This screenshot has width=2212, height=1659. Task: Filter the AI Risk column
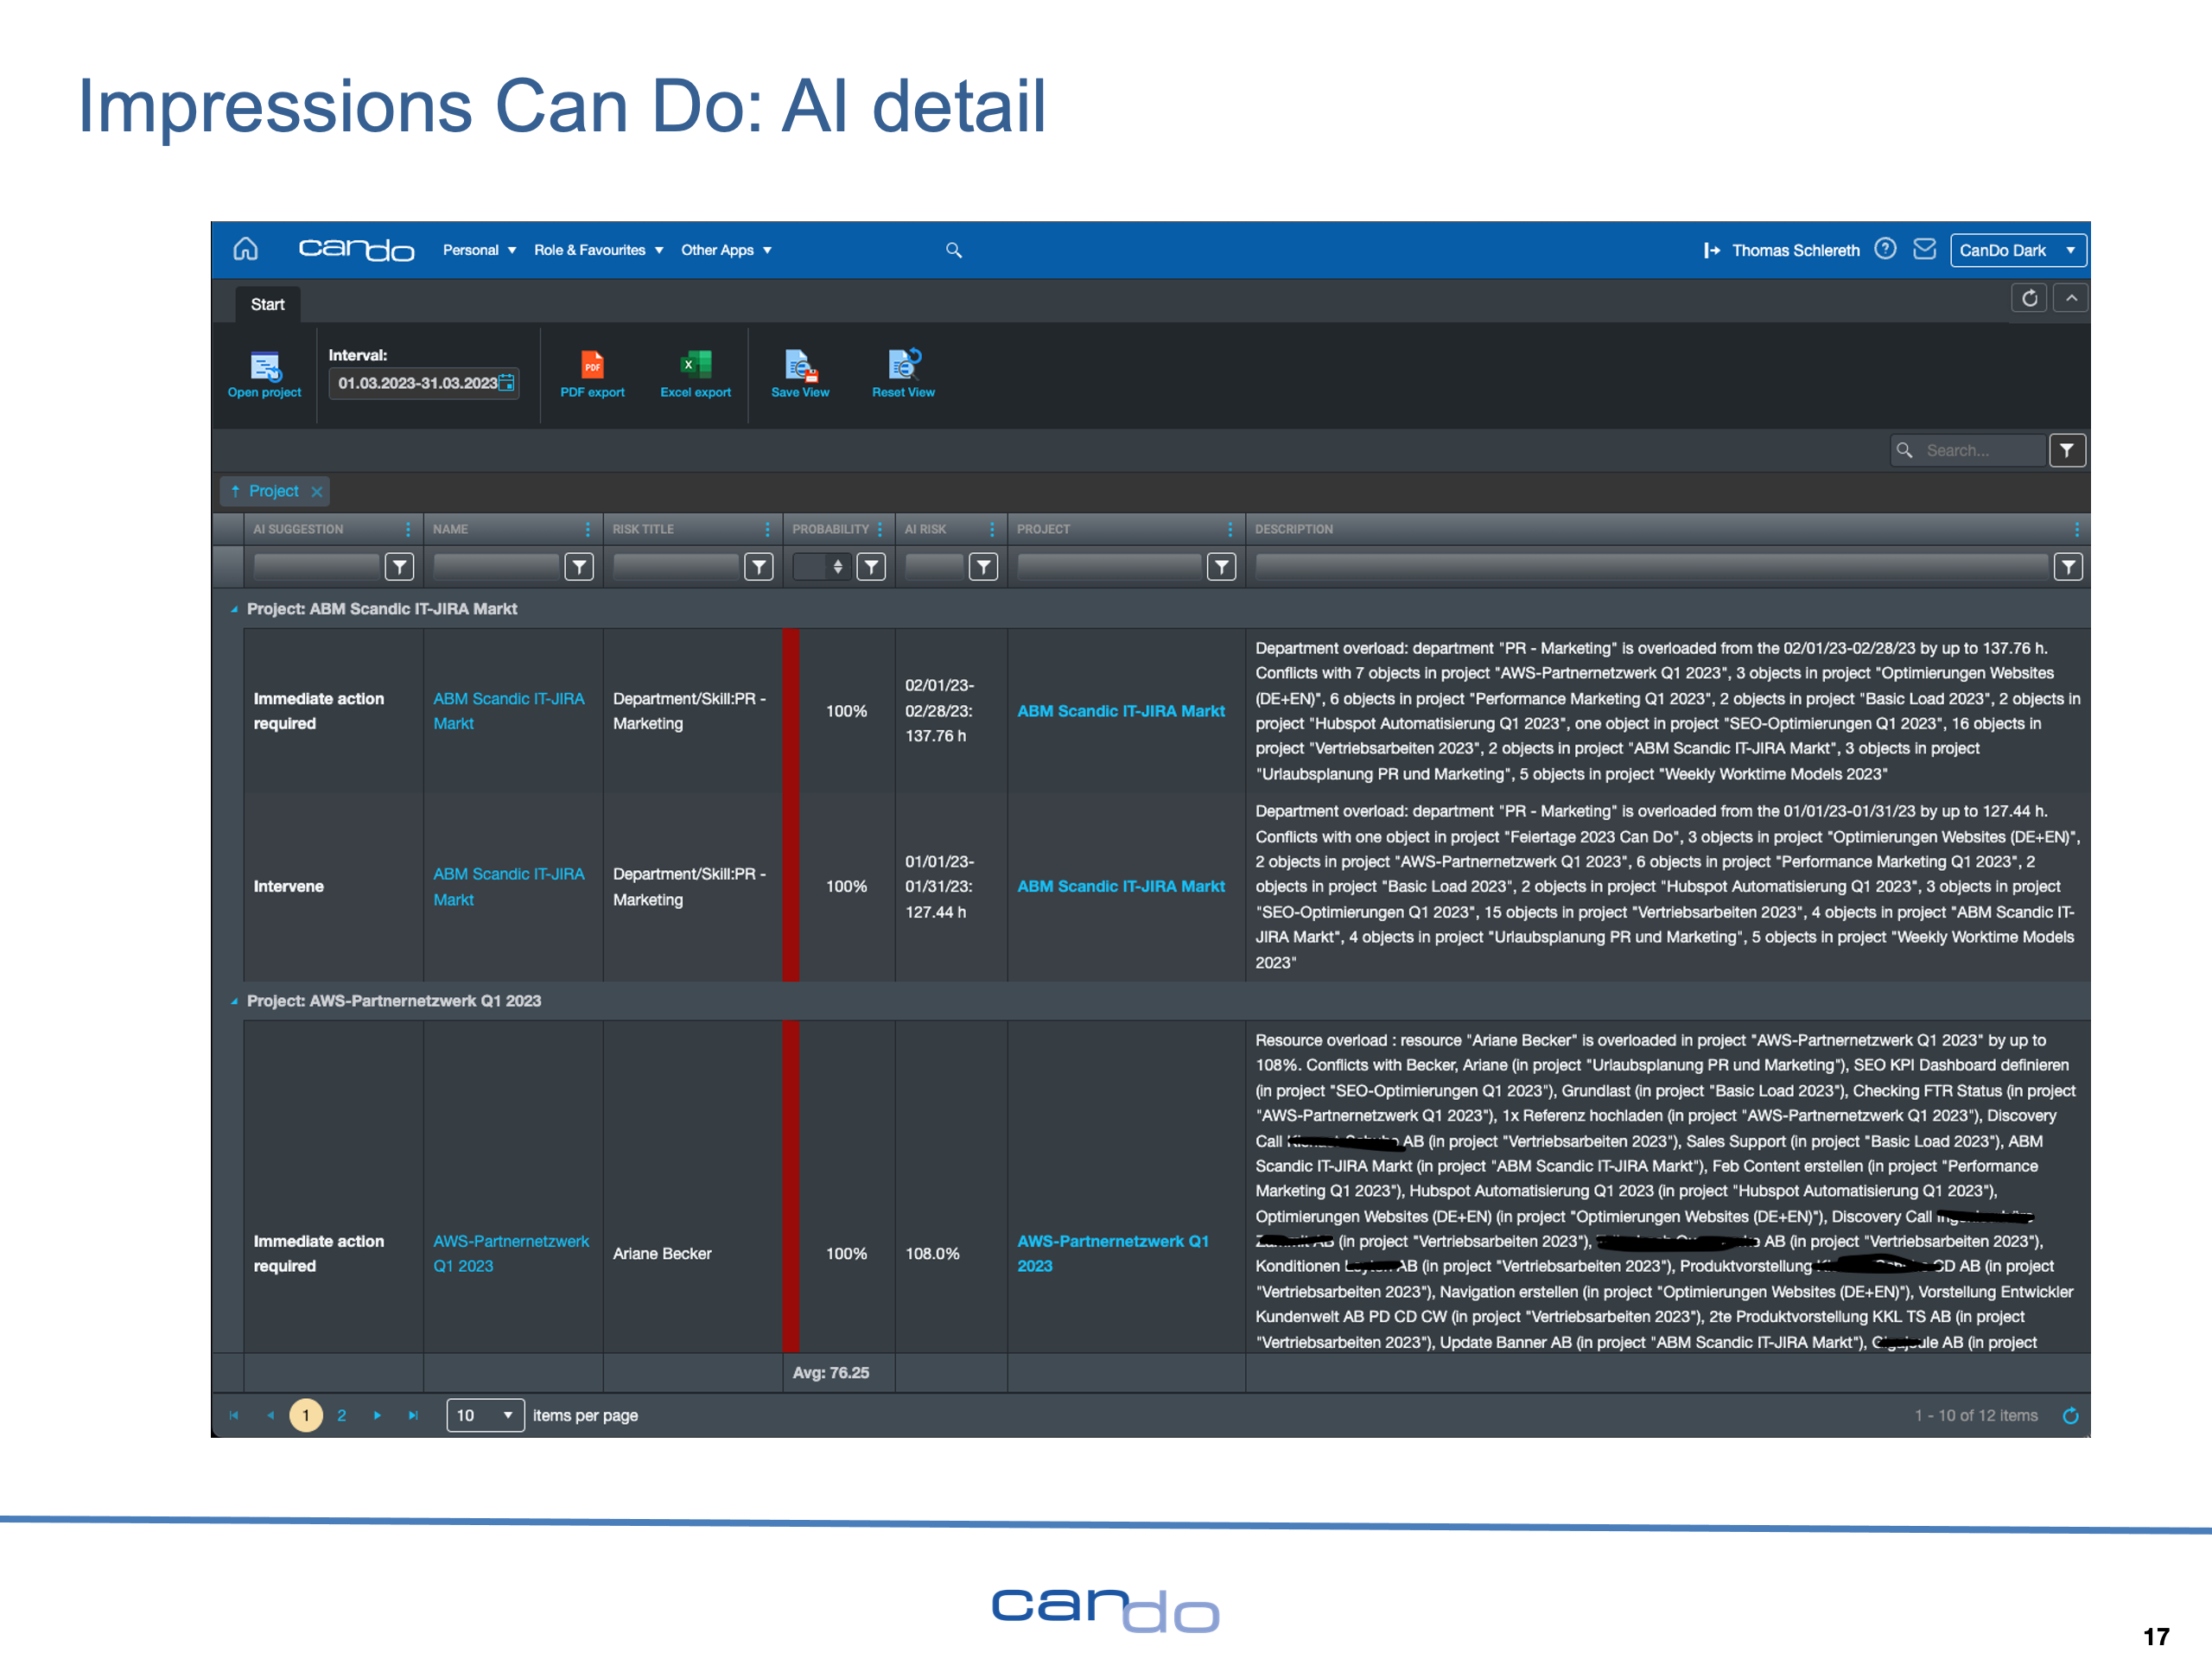(x=984, y=568)
